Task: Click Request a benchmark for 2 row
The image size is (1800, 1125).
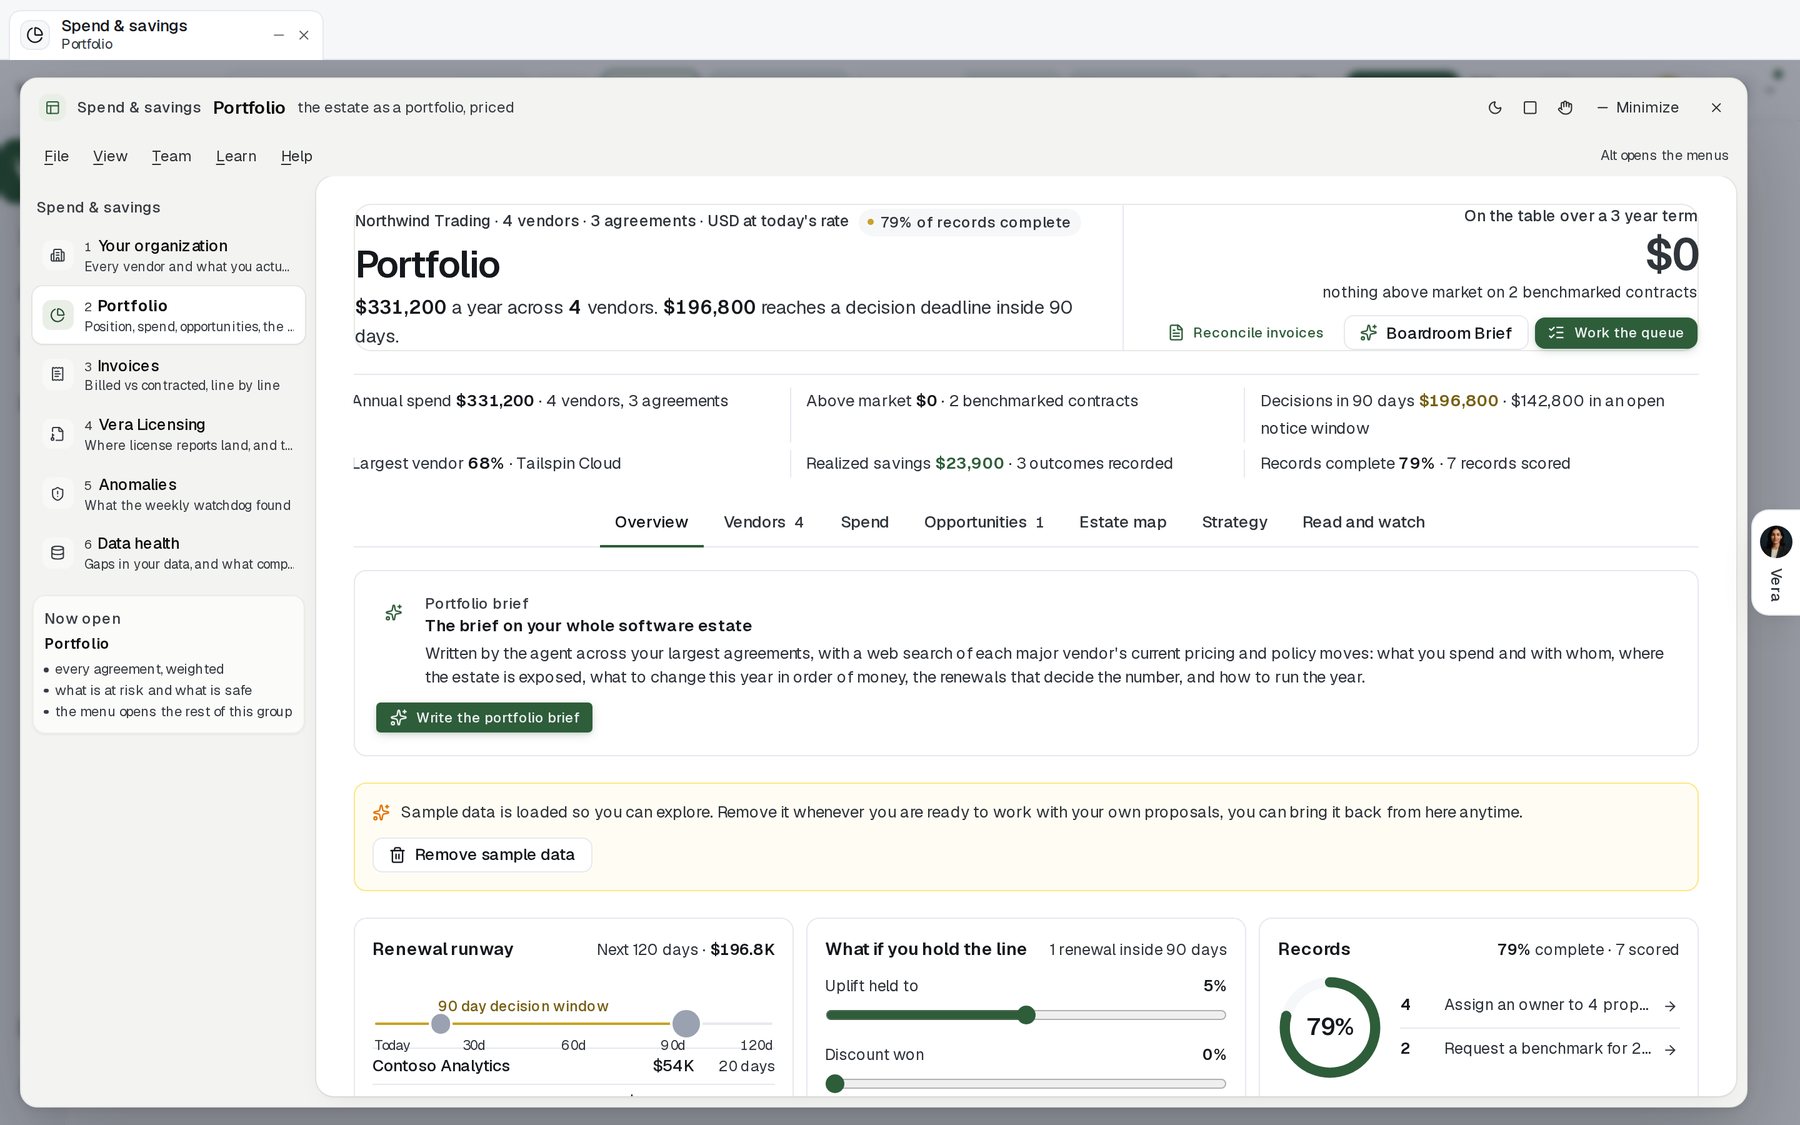Action: pyautogui.click(x=1539, y=1049)
